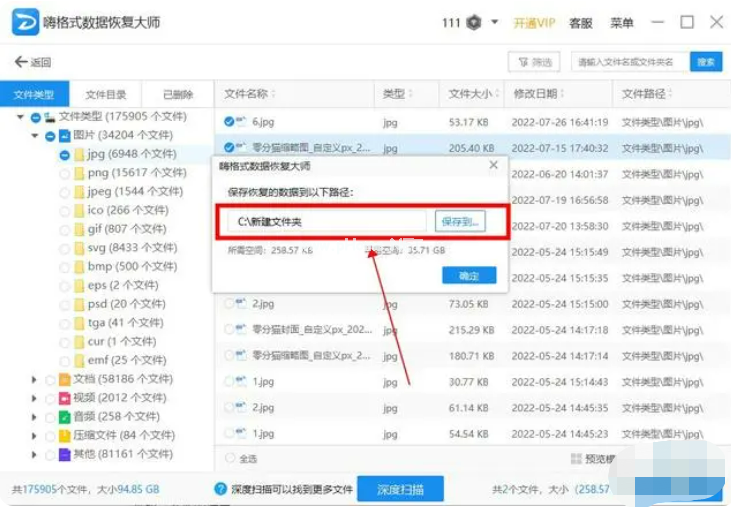Uncheck the 205.40 KB file row checkbox
This screenshot has height=507, width=731.
[x=229, y=148]
